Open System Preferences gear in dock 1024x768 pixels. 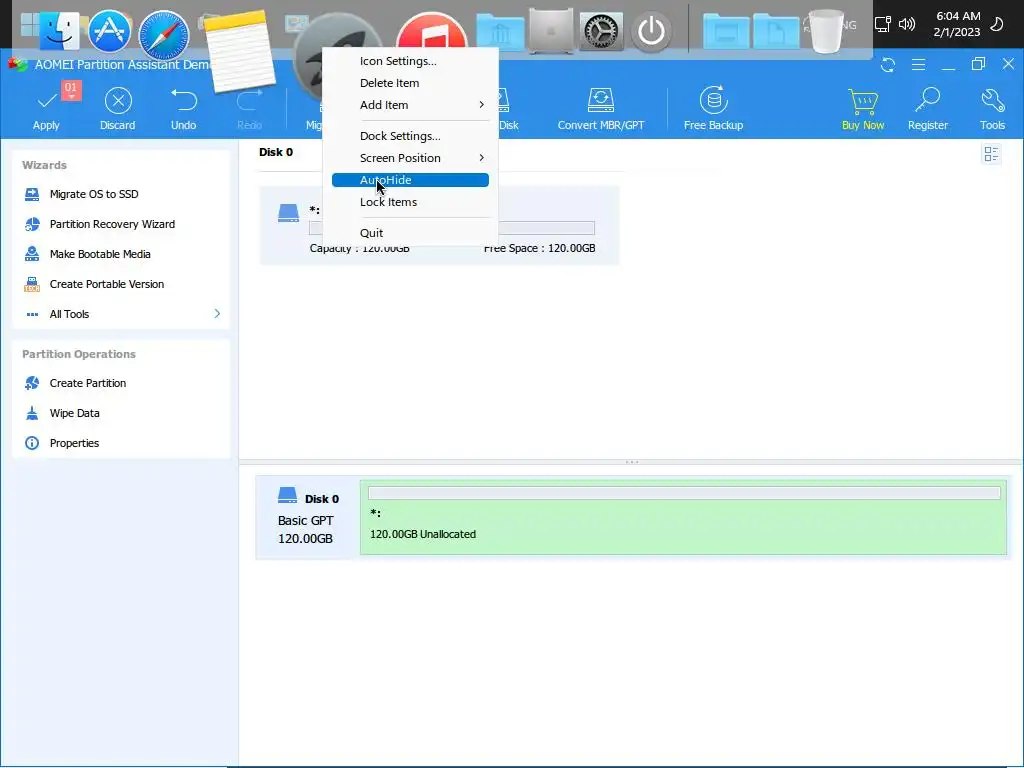(601, 30)
